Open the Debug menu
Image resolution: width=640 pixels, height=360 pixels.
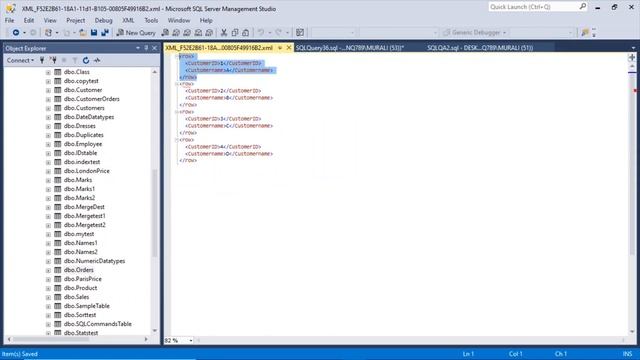coord(103,20)
